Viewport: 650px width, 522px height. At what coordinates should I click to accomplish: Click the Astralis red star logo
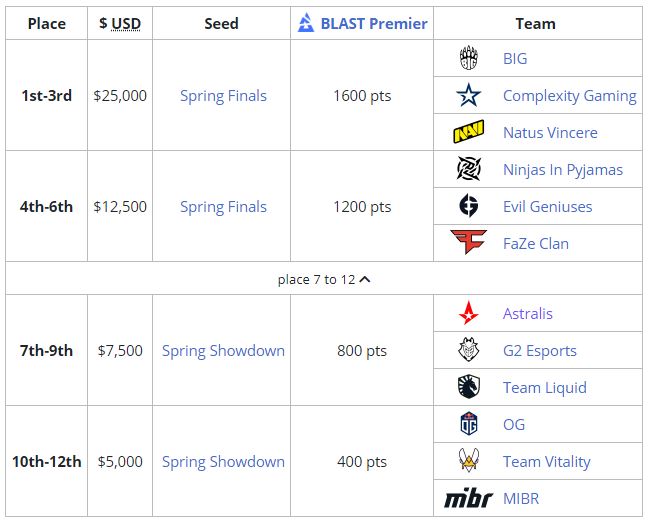tap(468, 314)
